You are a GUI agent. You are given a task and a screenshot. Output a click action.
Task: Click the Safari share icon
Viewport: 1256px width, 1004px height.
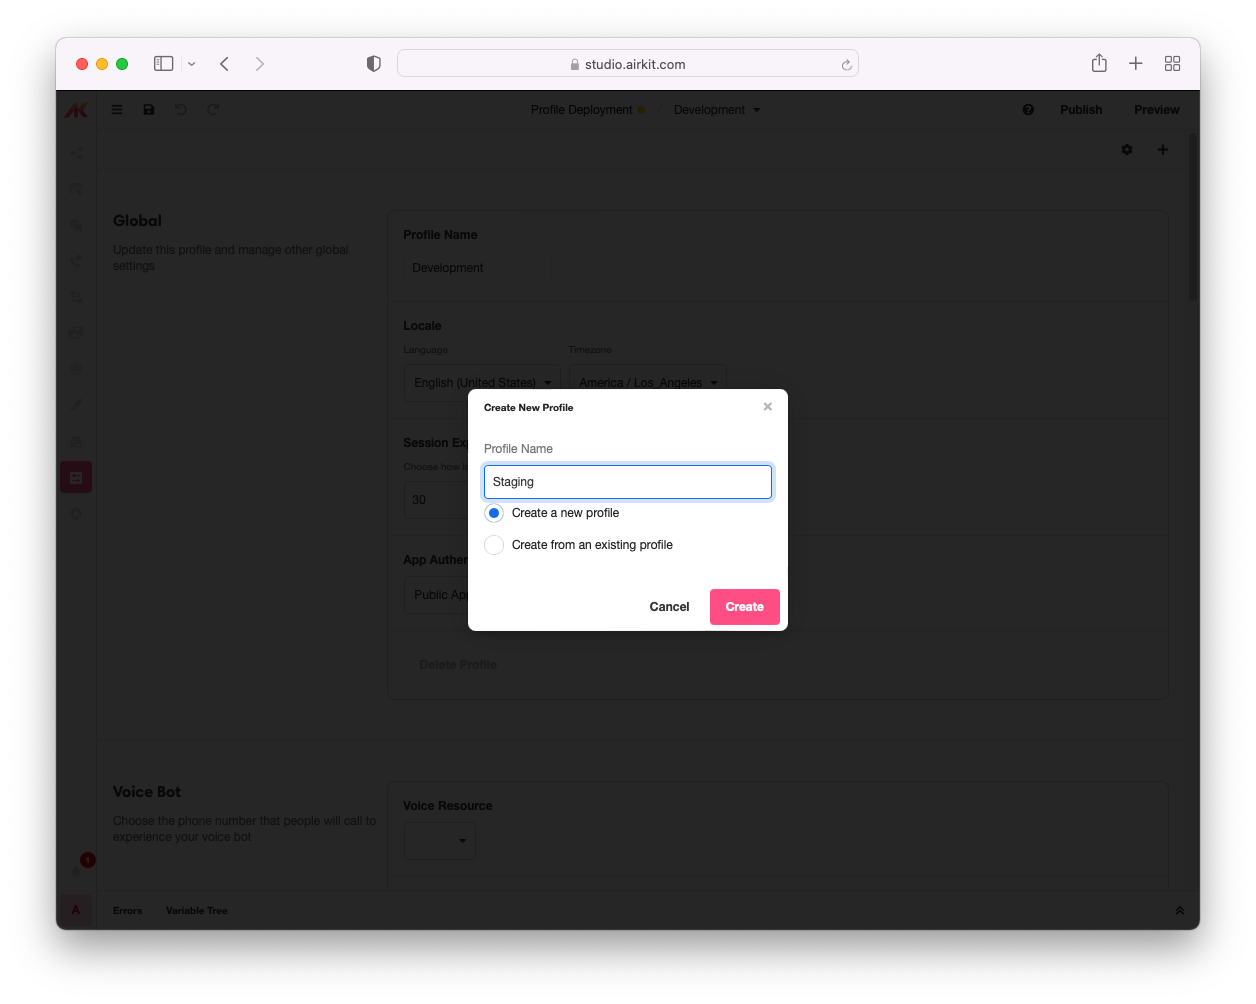coord(1099,63)
